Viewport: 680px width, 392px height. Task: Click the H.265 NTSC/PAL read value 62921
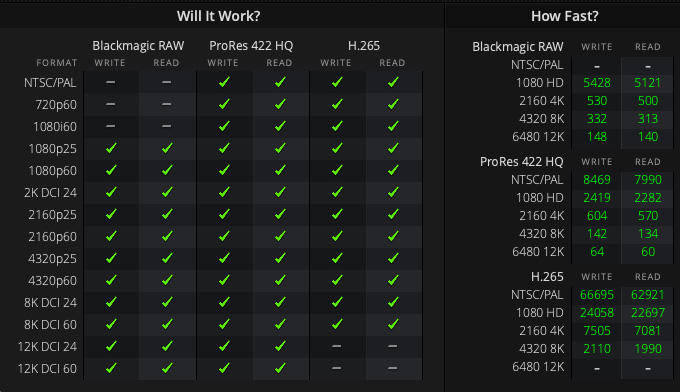pyautogui.click(x=647, y=295)
